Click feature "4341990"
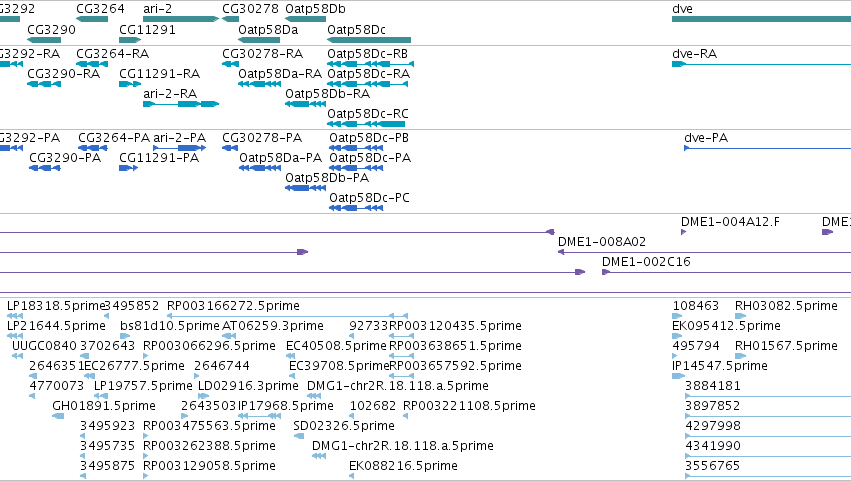 pyautogui.click(x=713, y=446)
